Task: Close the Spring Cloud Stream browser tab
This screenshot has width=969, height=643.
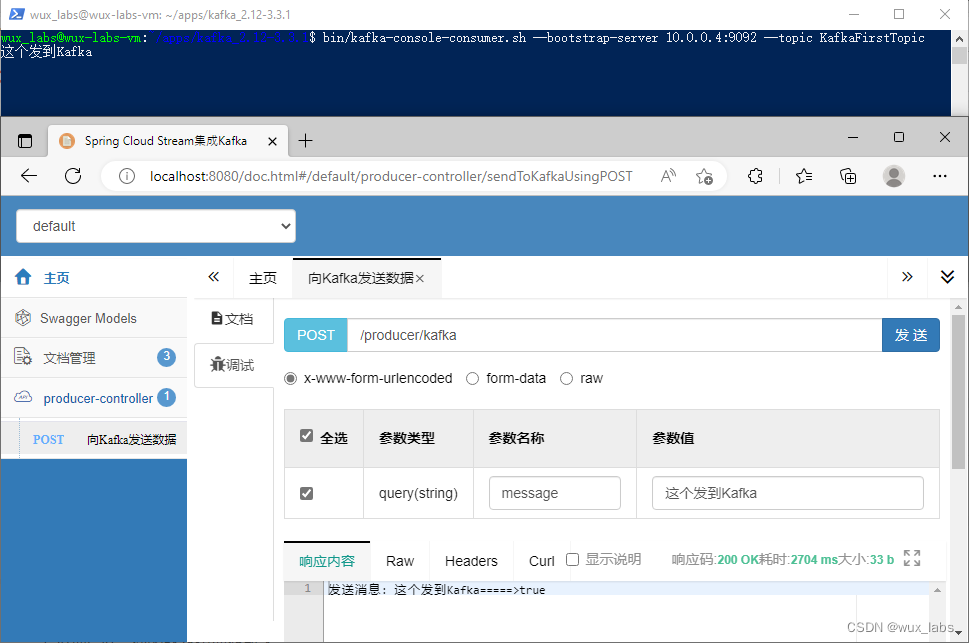Action: point(272,142)
